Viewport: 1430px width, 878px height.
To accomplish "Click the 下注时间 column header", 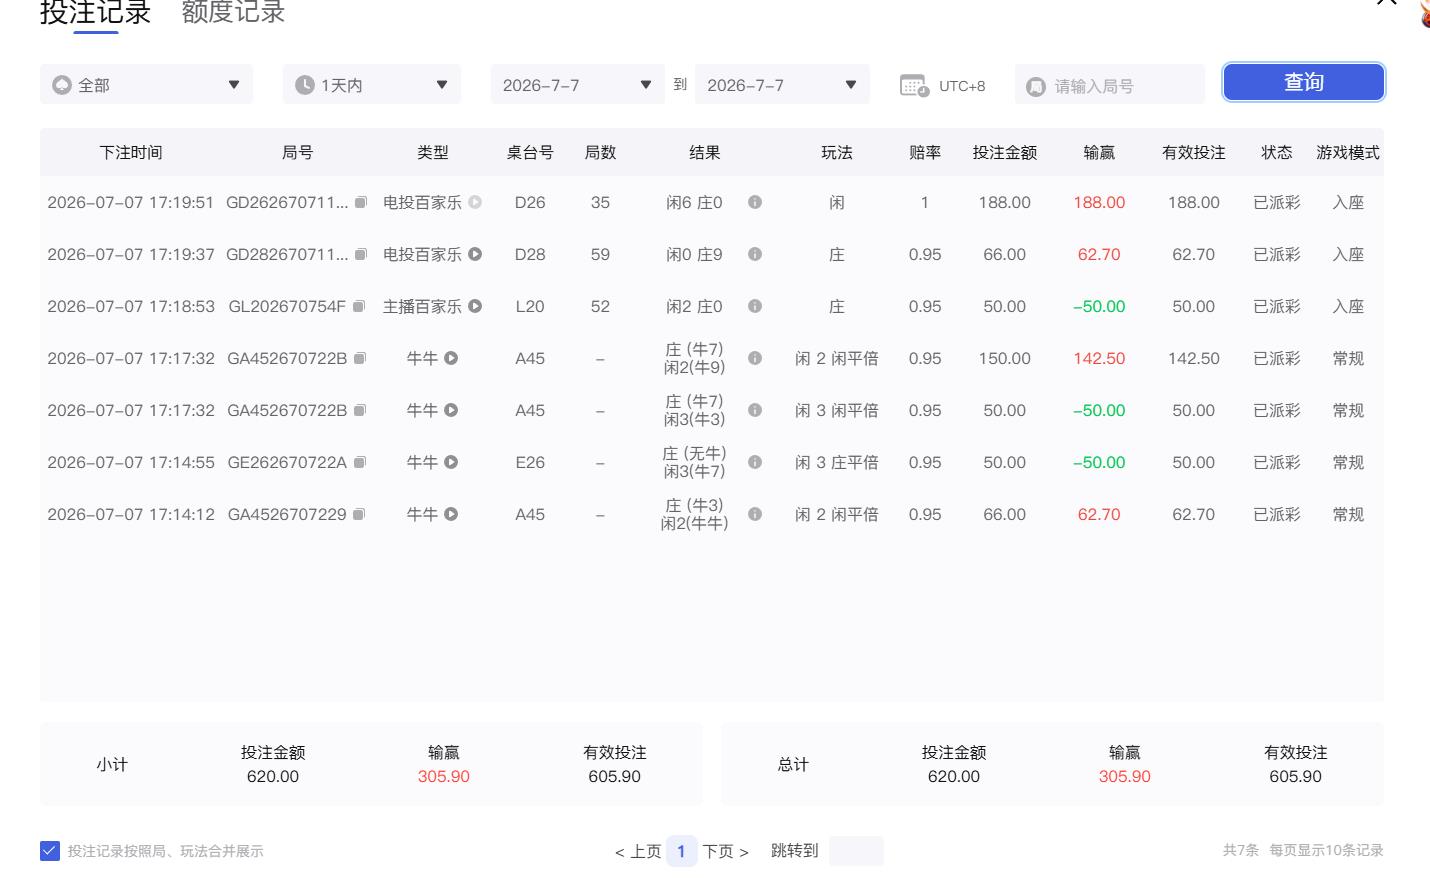I will tap(131, 153).
